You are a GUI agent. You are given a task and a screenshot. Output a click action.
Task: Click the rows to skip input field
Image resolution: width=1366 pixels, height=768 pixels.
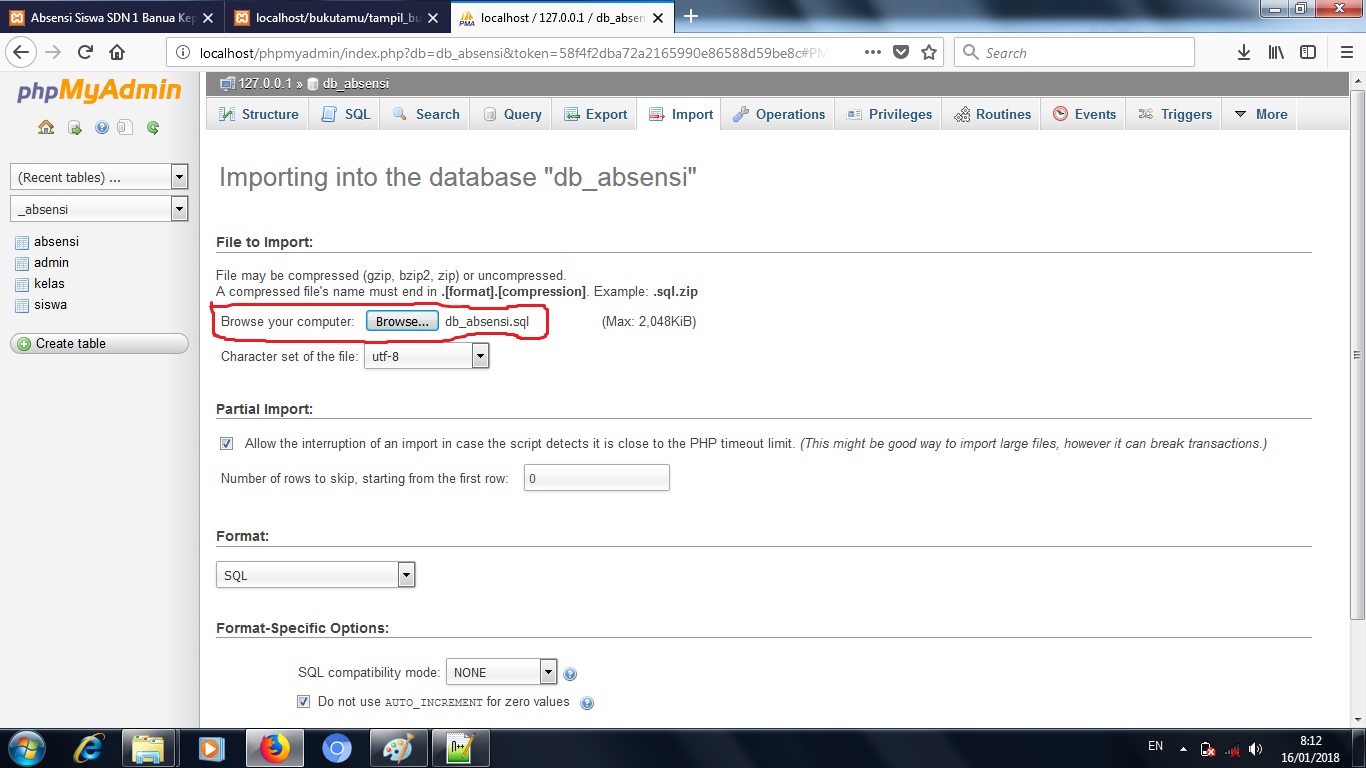[x=596, y=477]
